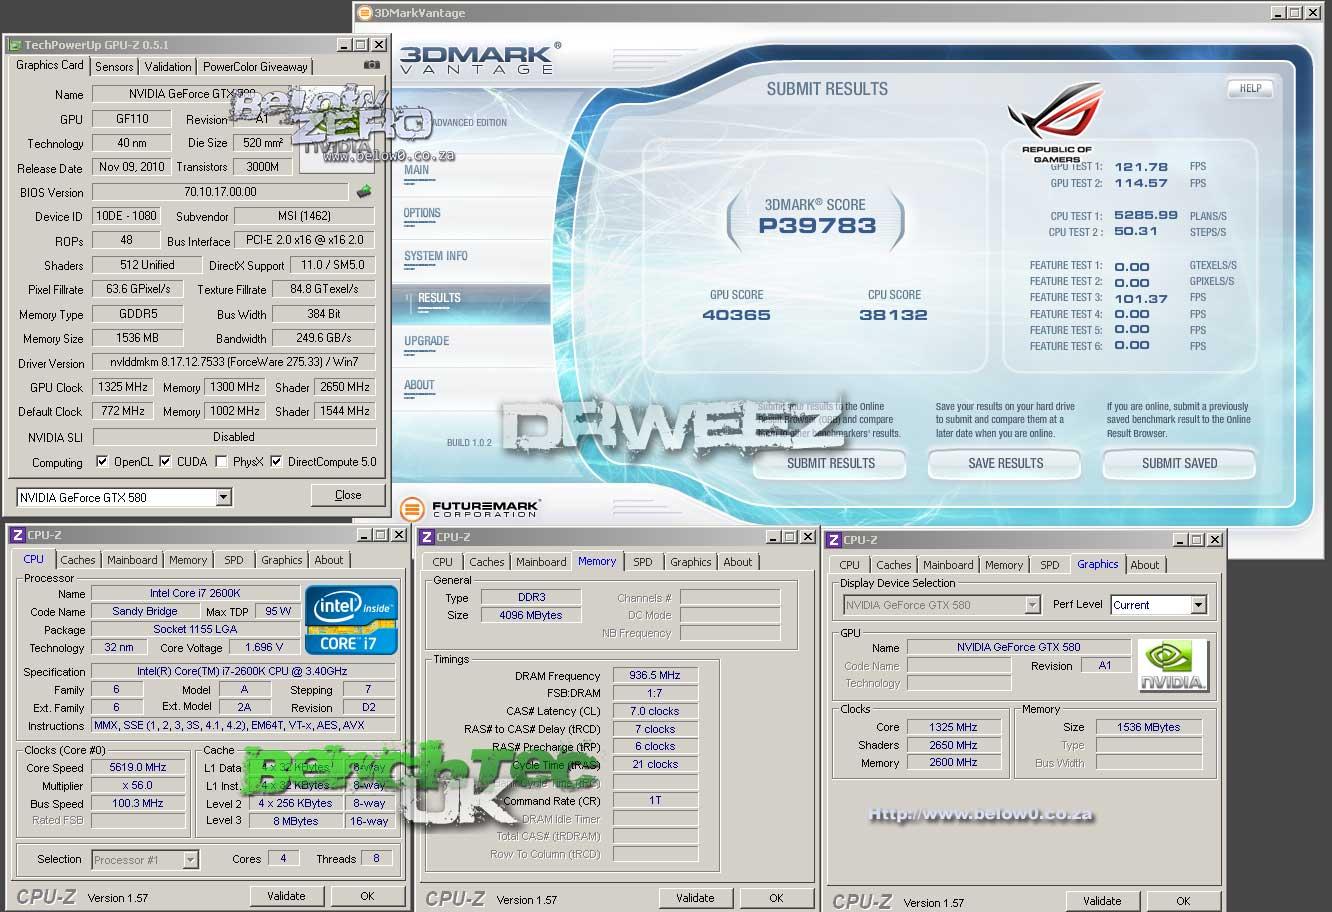1332x912 pixels.
Task: Click the CPU score 38132
Action: (894, 314)
